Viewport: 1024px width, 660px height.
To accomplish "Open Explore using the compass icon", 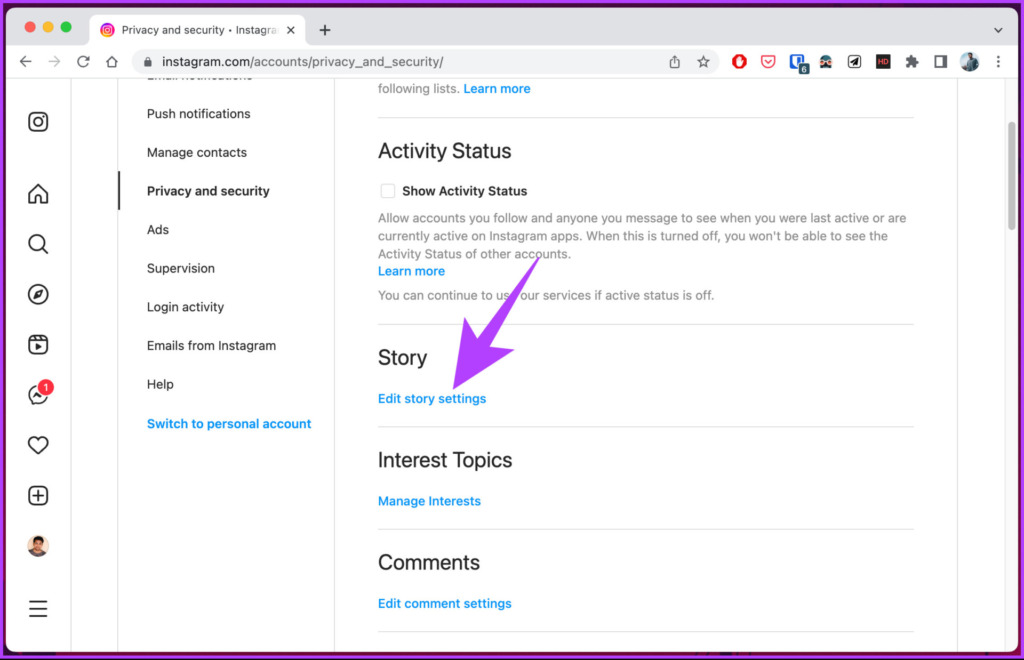I will (38, 294).
